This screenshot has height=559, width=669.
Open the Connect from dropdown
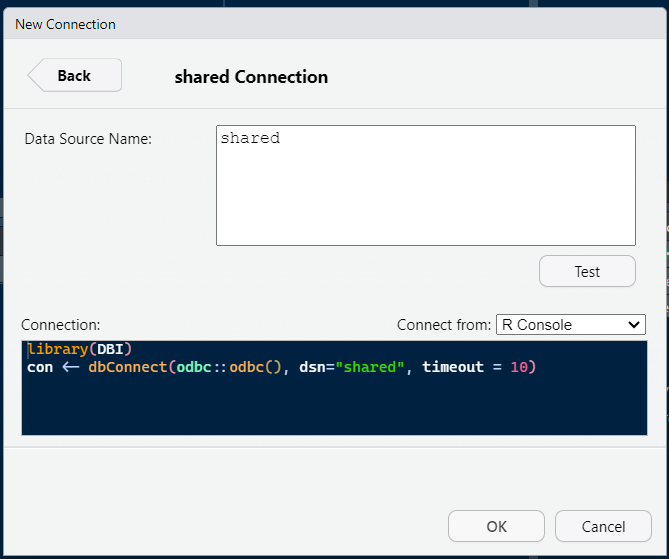[570, 325]
